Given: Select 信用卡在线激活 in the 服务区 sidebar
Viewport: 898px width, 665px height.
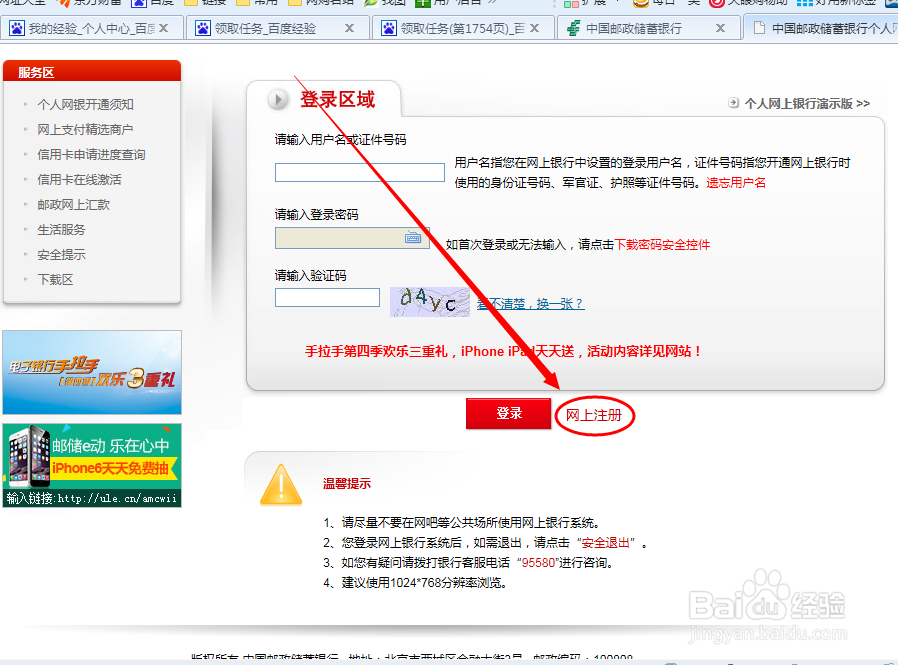Looking at the screenshot, I should (x=77, y=179).
